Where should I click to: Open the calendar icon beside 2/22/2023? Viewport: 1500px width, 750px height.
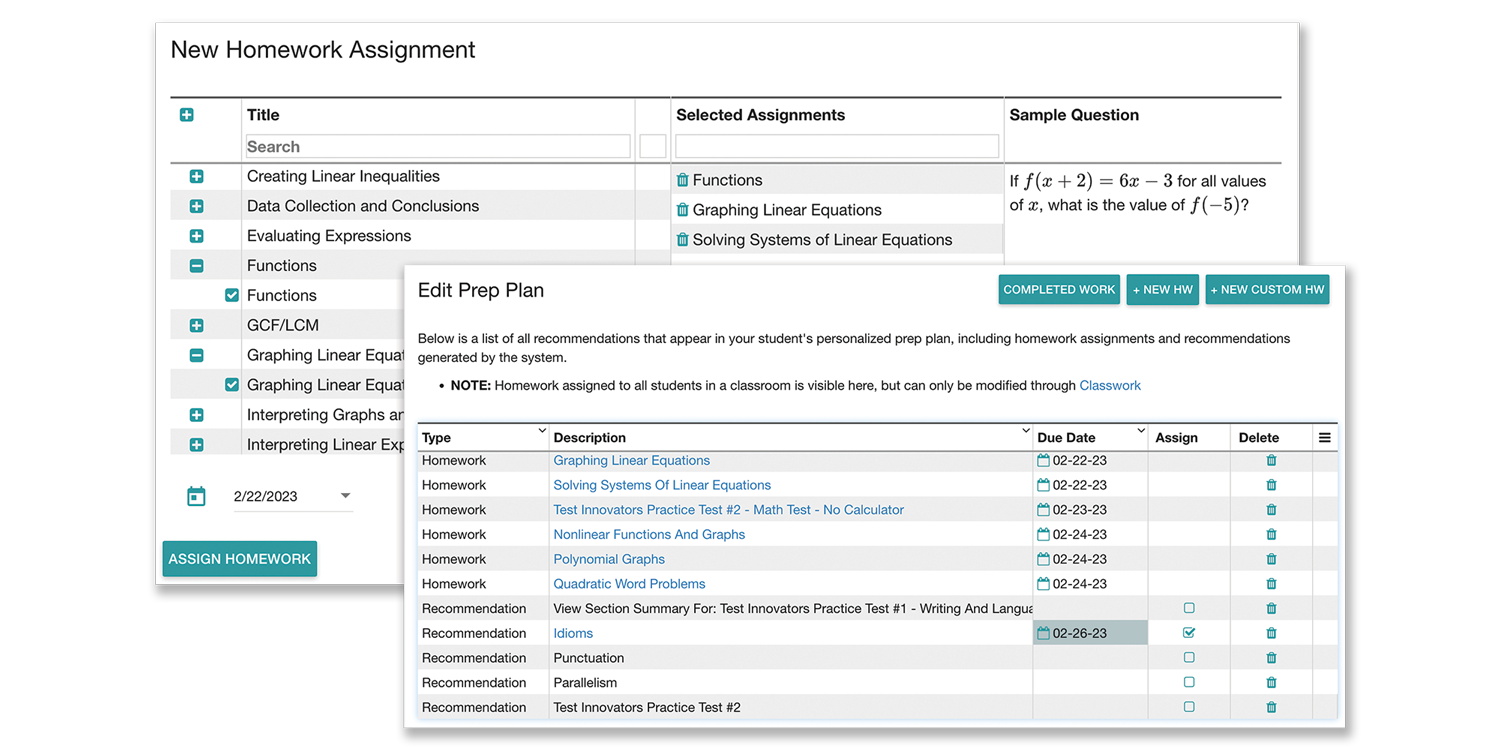pyautogui.click(x=196, y=496)
